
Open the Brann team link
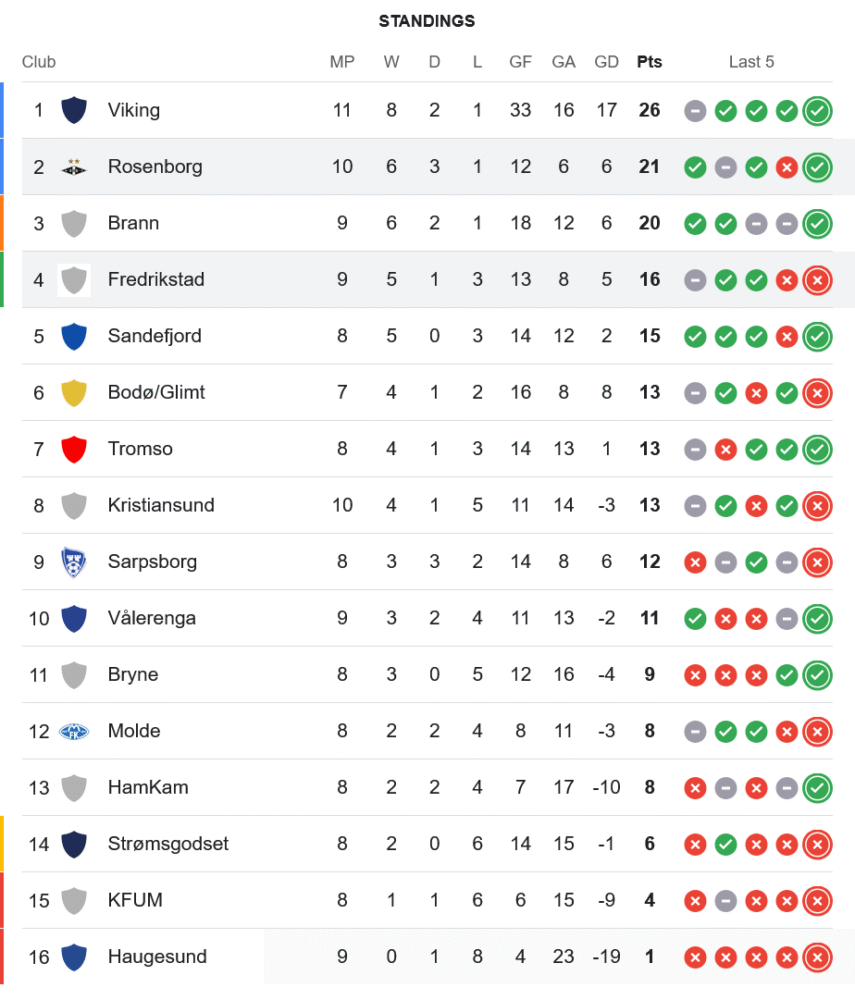pos(133,223)
